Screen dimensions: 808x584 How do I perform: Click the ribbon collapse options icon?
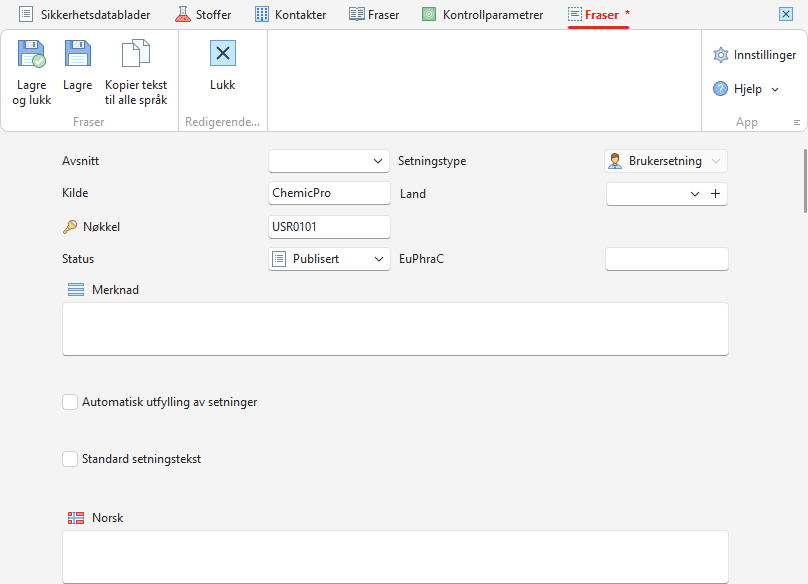click(797, 123)
